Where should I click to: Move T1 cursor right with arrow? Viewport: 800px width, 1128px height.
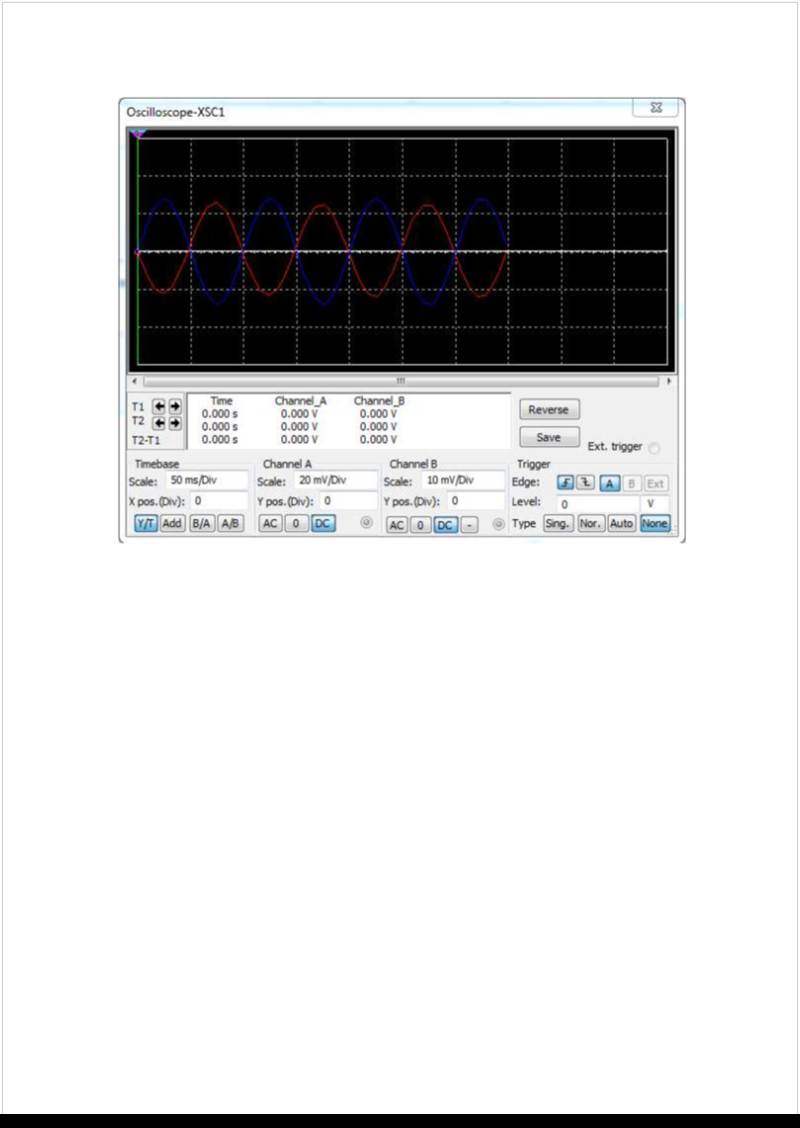pos(175,407)
